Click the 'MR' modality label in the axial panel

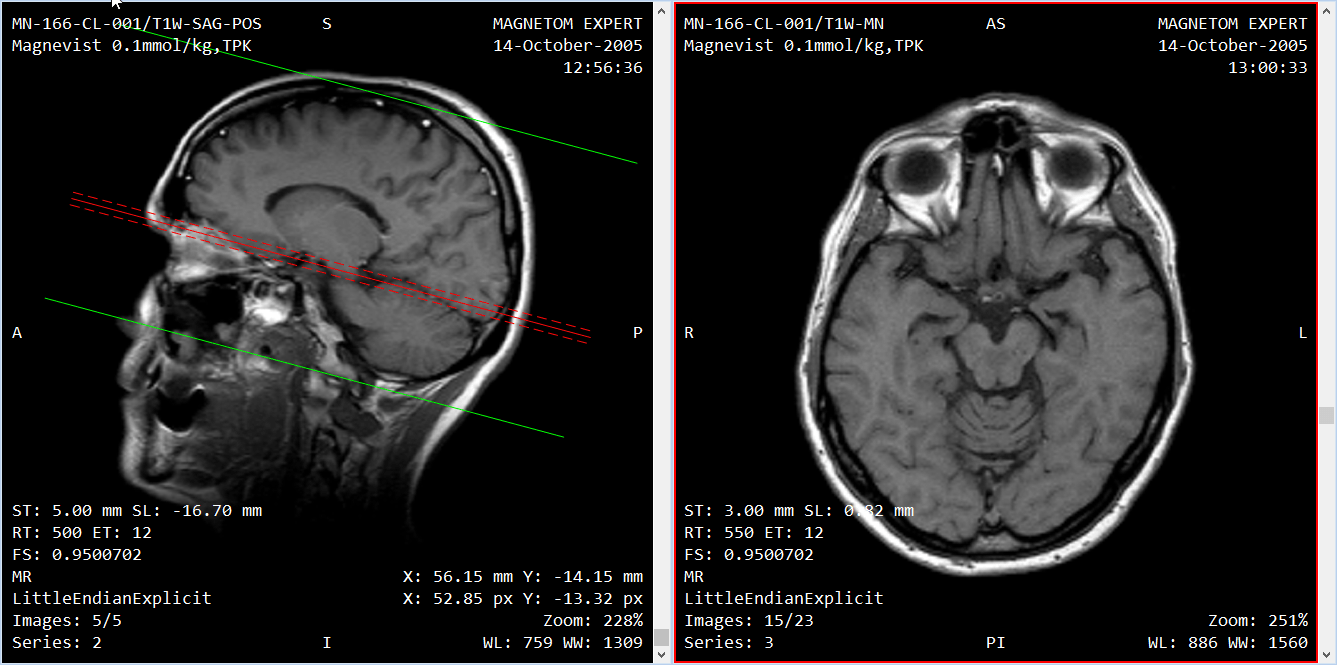point(694,577)
